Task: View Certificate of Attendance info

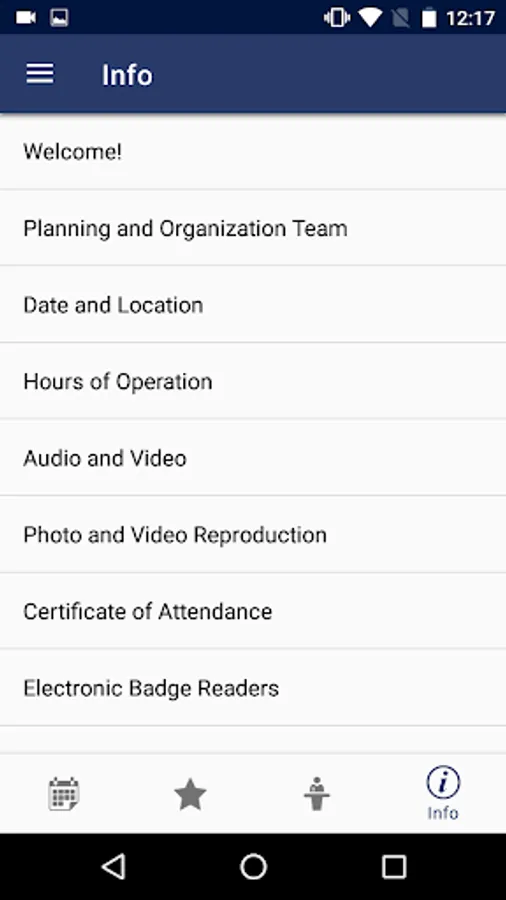Action: click(x=253, y=611)
